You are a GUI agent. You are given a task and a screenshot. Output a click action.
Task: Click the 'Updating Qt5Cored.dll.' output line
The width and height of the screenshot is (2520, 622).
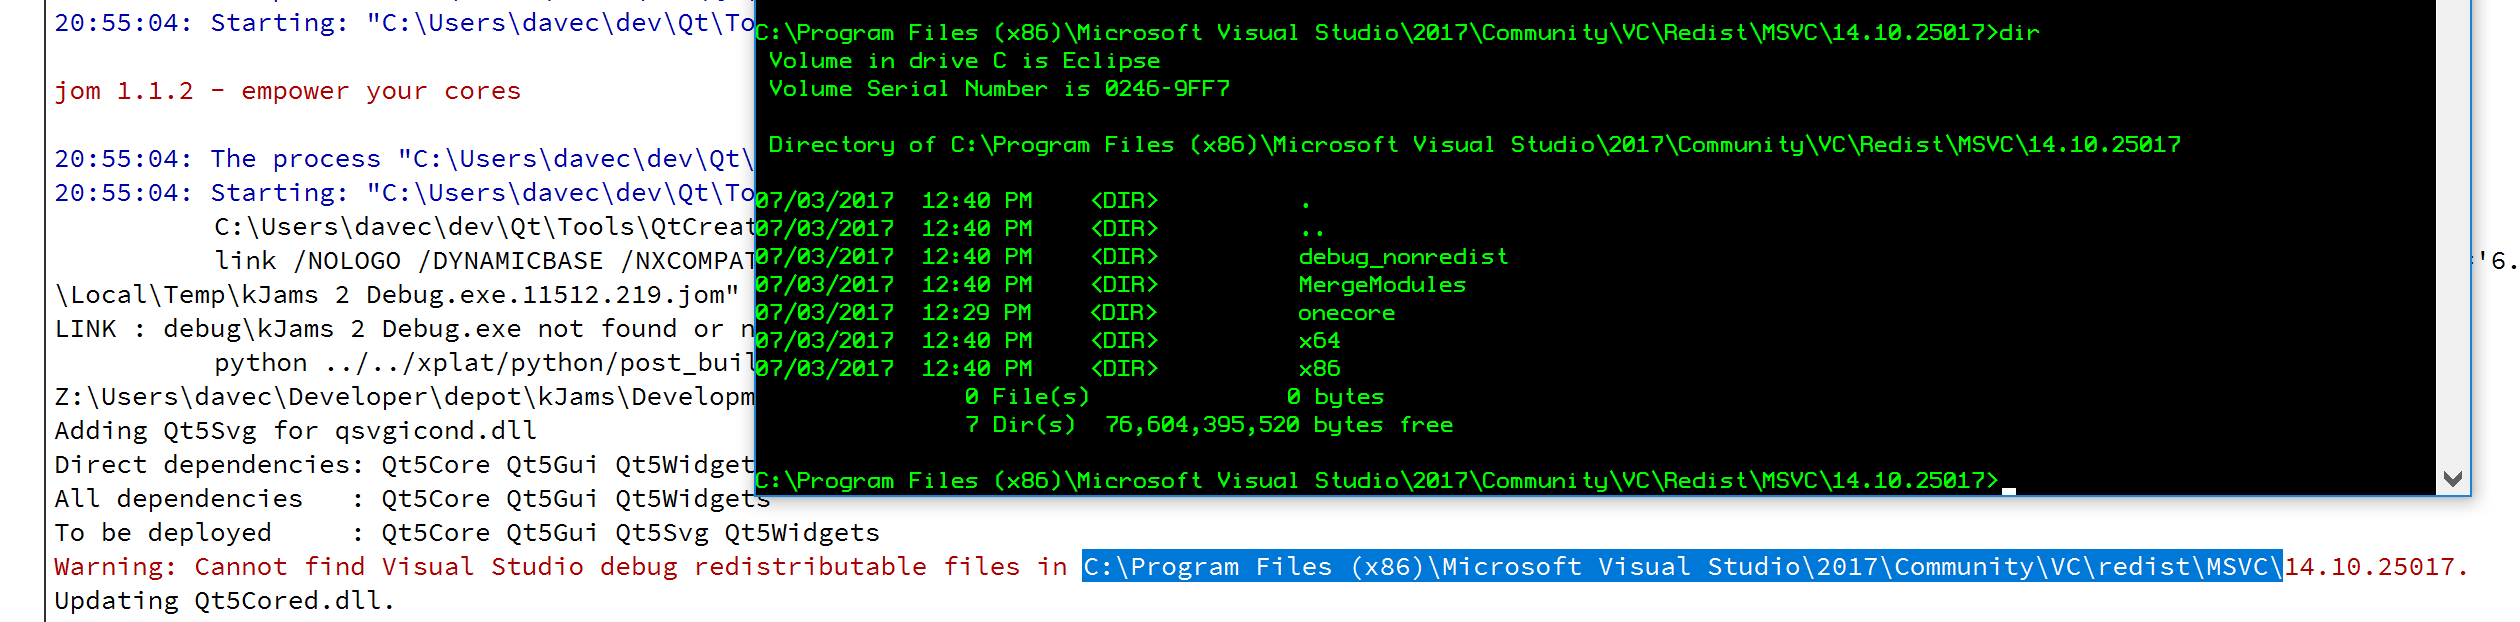[224, 601]
